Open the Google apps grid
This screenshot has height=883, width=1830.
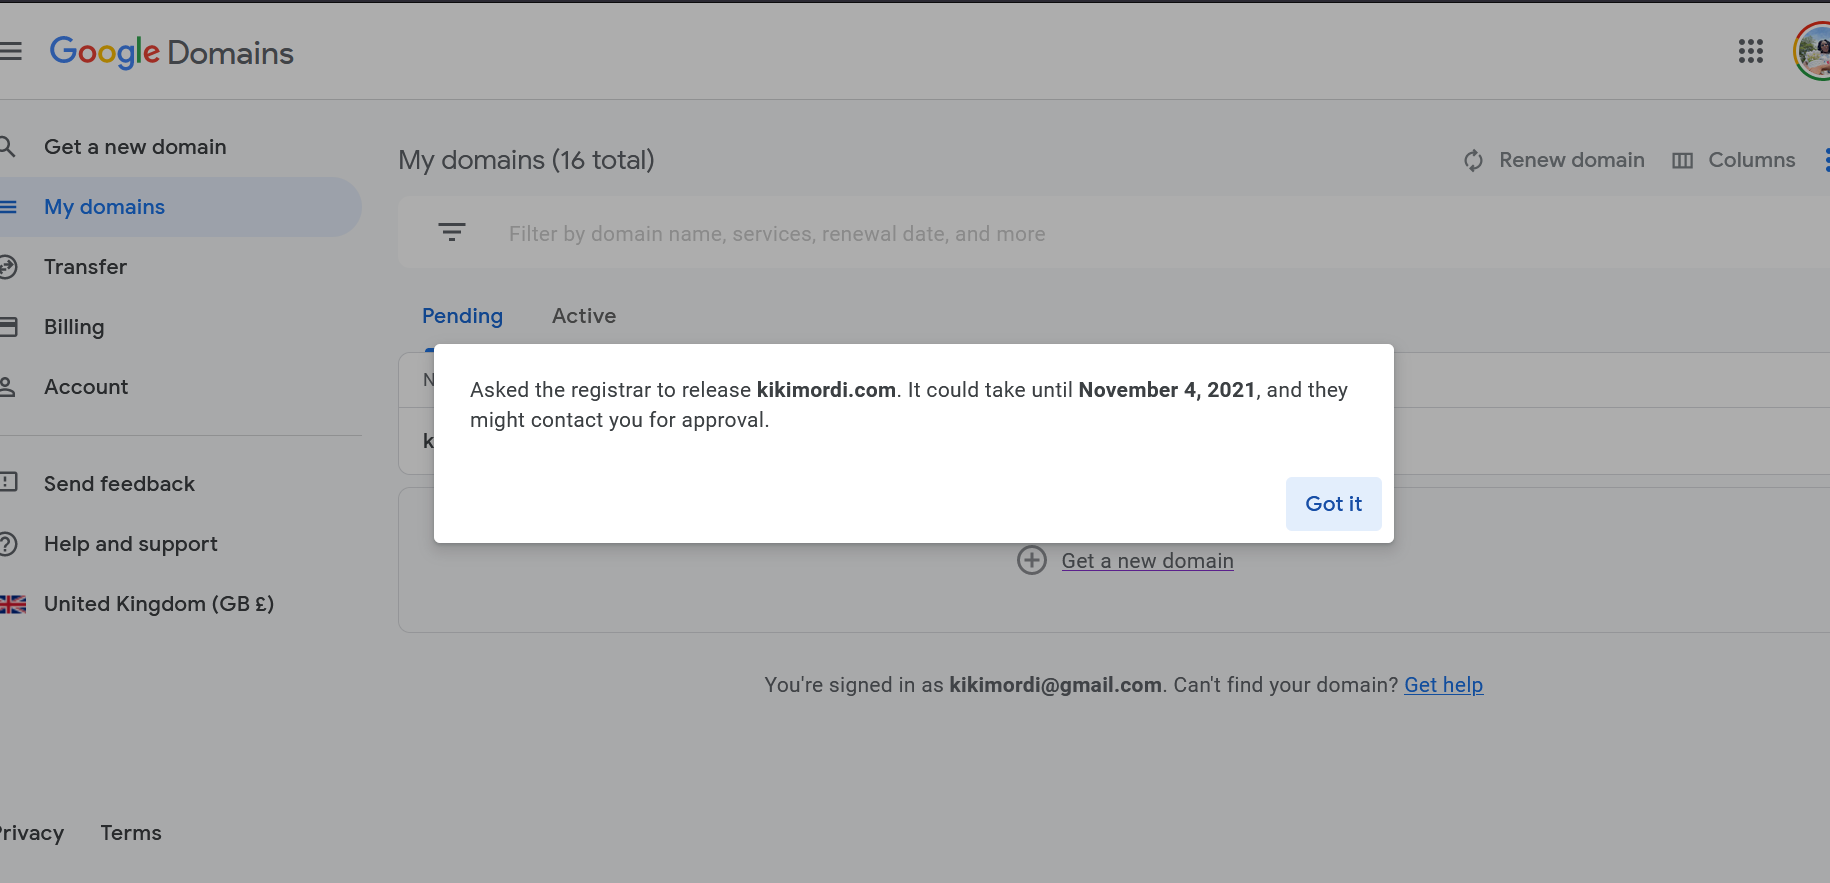coord(1750,51)
